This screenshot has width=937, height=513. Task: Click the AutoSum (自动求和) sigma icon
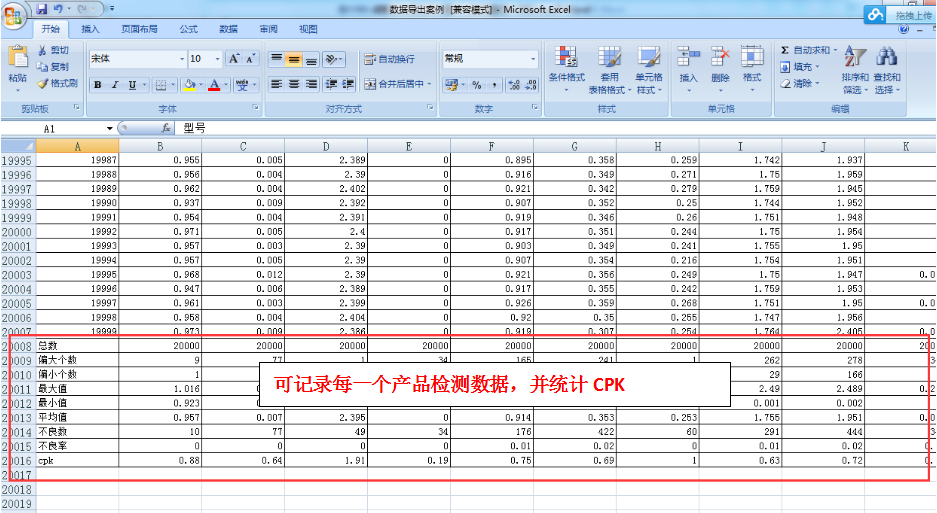point(785,50)
